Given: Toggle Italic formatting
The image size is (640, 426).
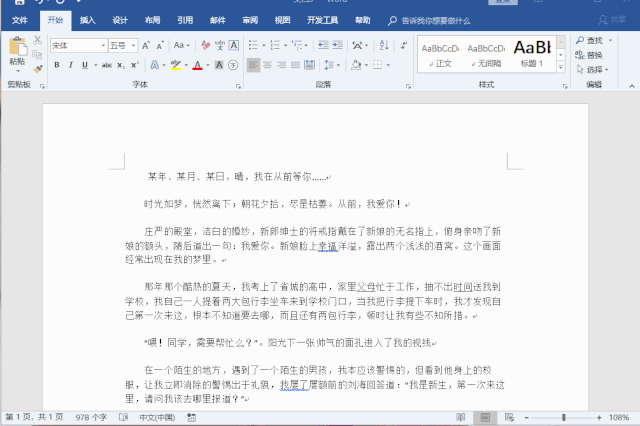Looking at the screenshot, I should pos(71,65).
